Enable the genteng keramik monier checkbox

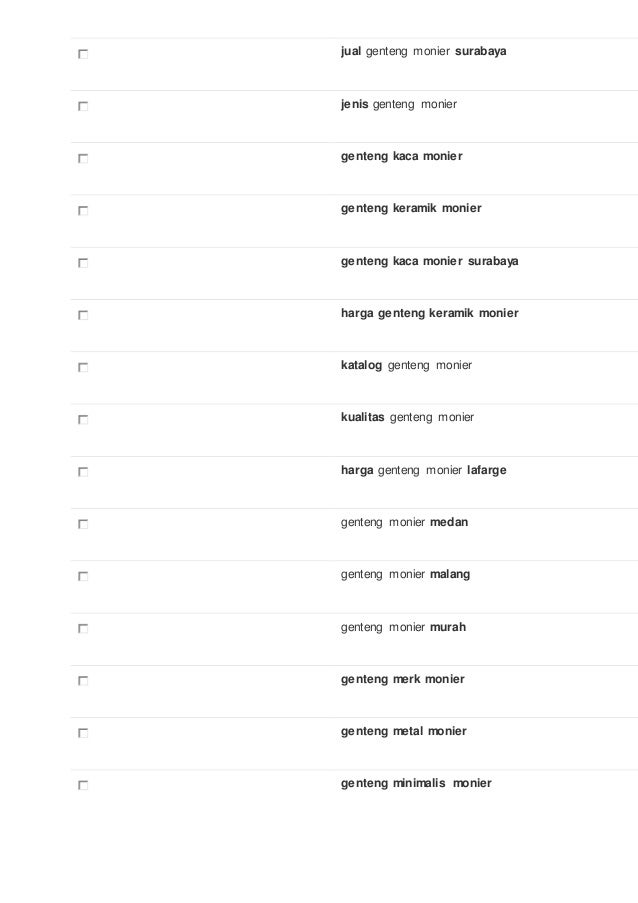[83, 211]
